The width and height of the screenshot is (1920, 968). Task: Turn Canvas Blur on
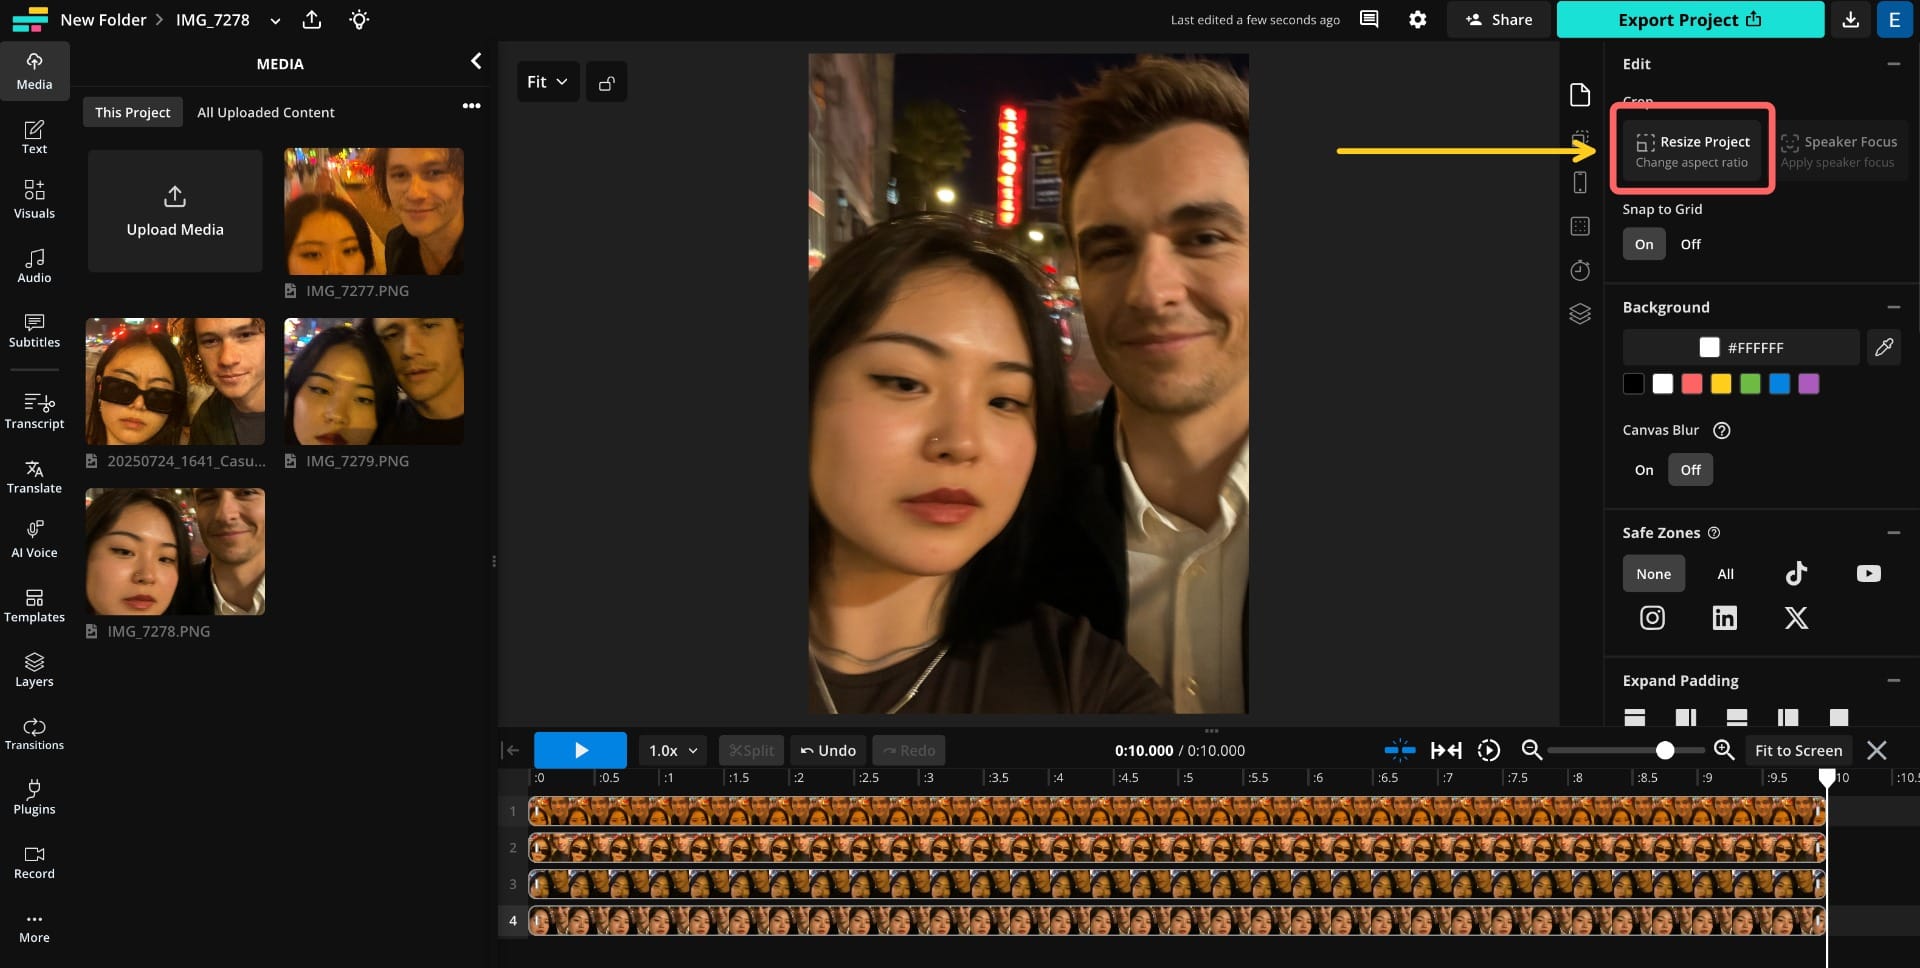click(x=1643, y=470)
